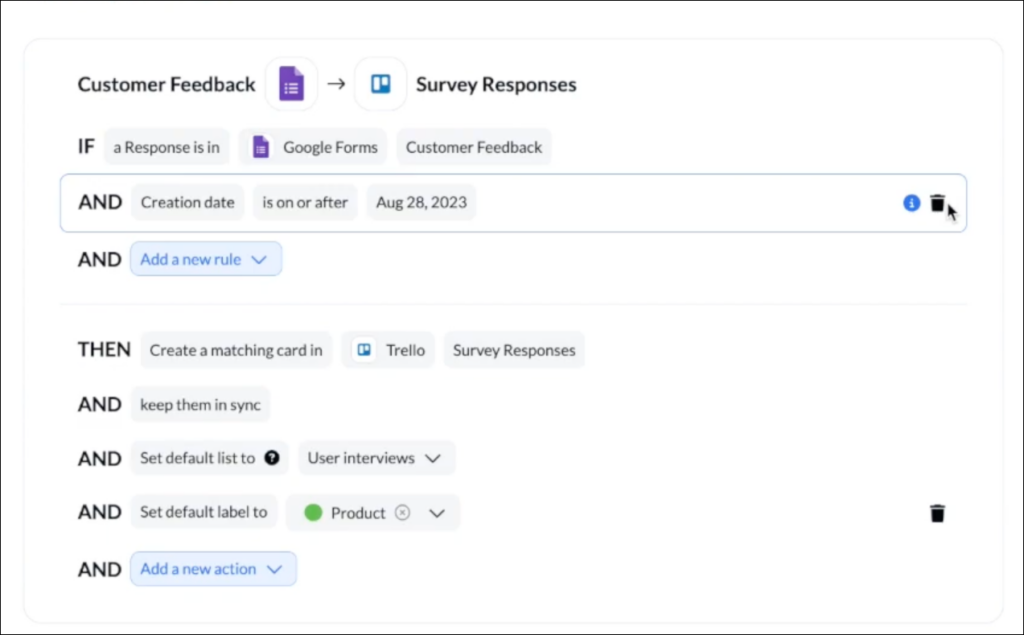Image resolution: width=1024 pixels, height=635 pixels.
Task: Click the 'a Response is in' condition chip
Action: (x=167, y=146)
